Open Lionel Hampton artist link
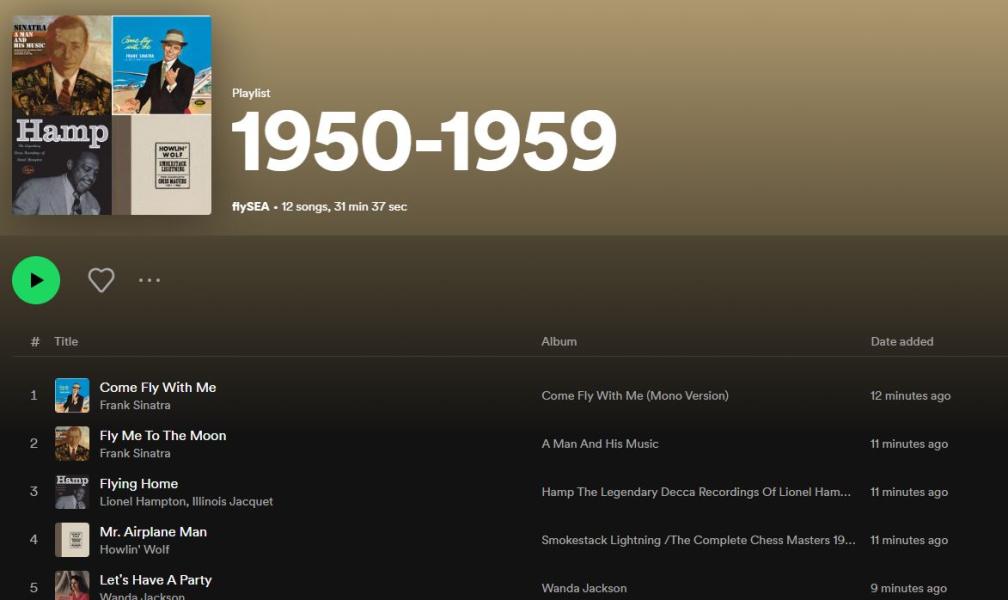Image resolution: width=1008 pixels, height=600 pixels. (x=143, y=502)
